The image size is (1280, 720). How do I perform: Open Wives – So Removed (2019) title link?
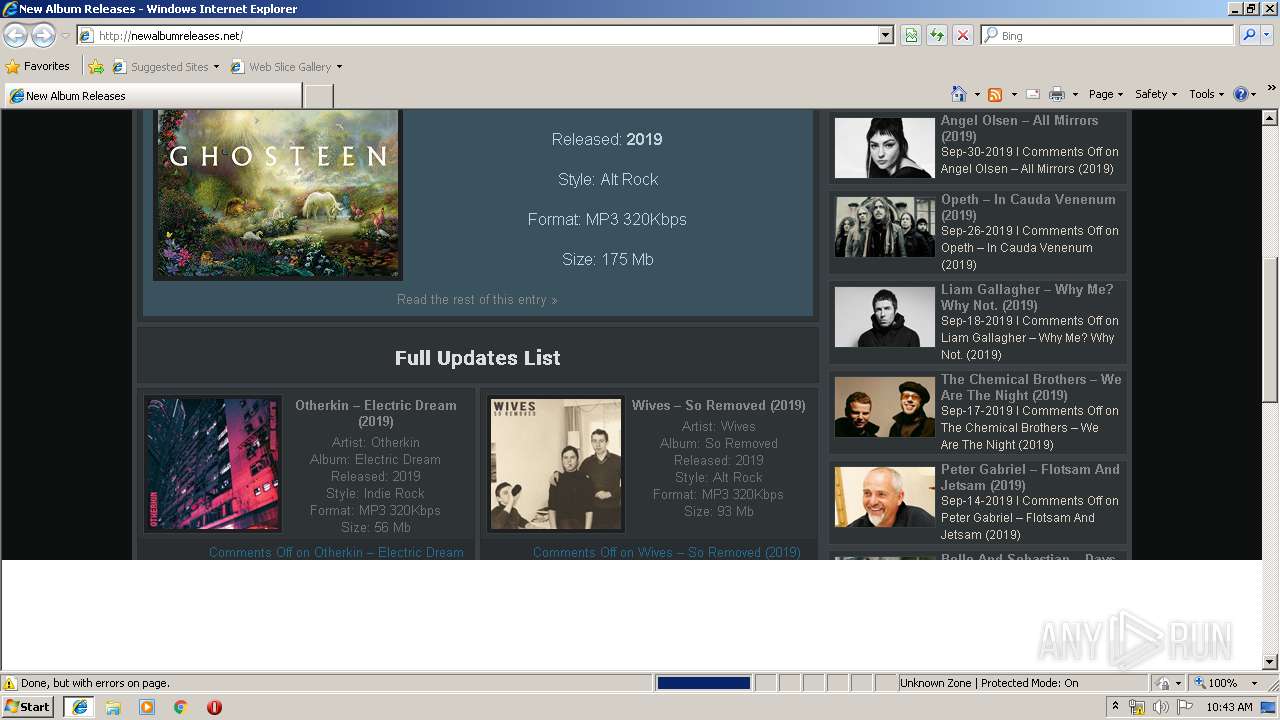tap(718, 405)
